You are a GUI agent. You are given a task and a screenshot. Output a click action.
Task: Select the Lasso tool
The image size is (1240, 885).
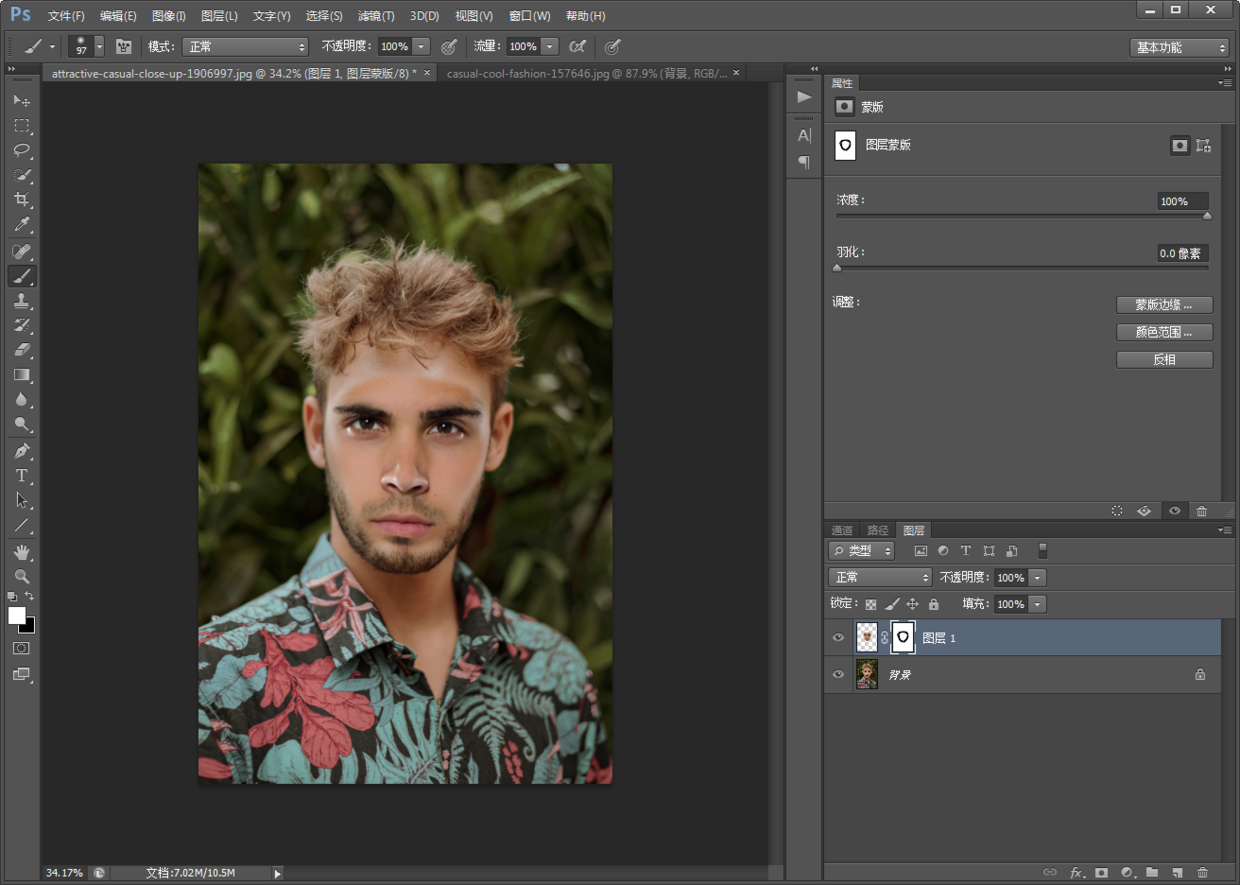21,150
